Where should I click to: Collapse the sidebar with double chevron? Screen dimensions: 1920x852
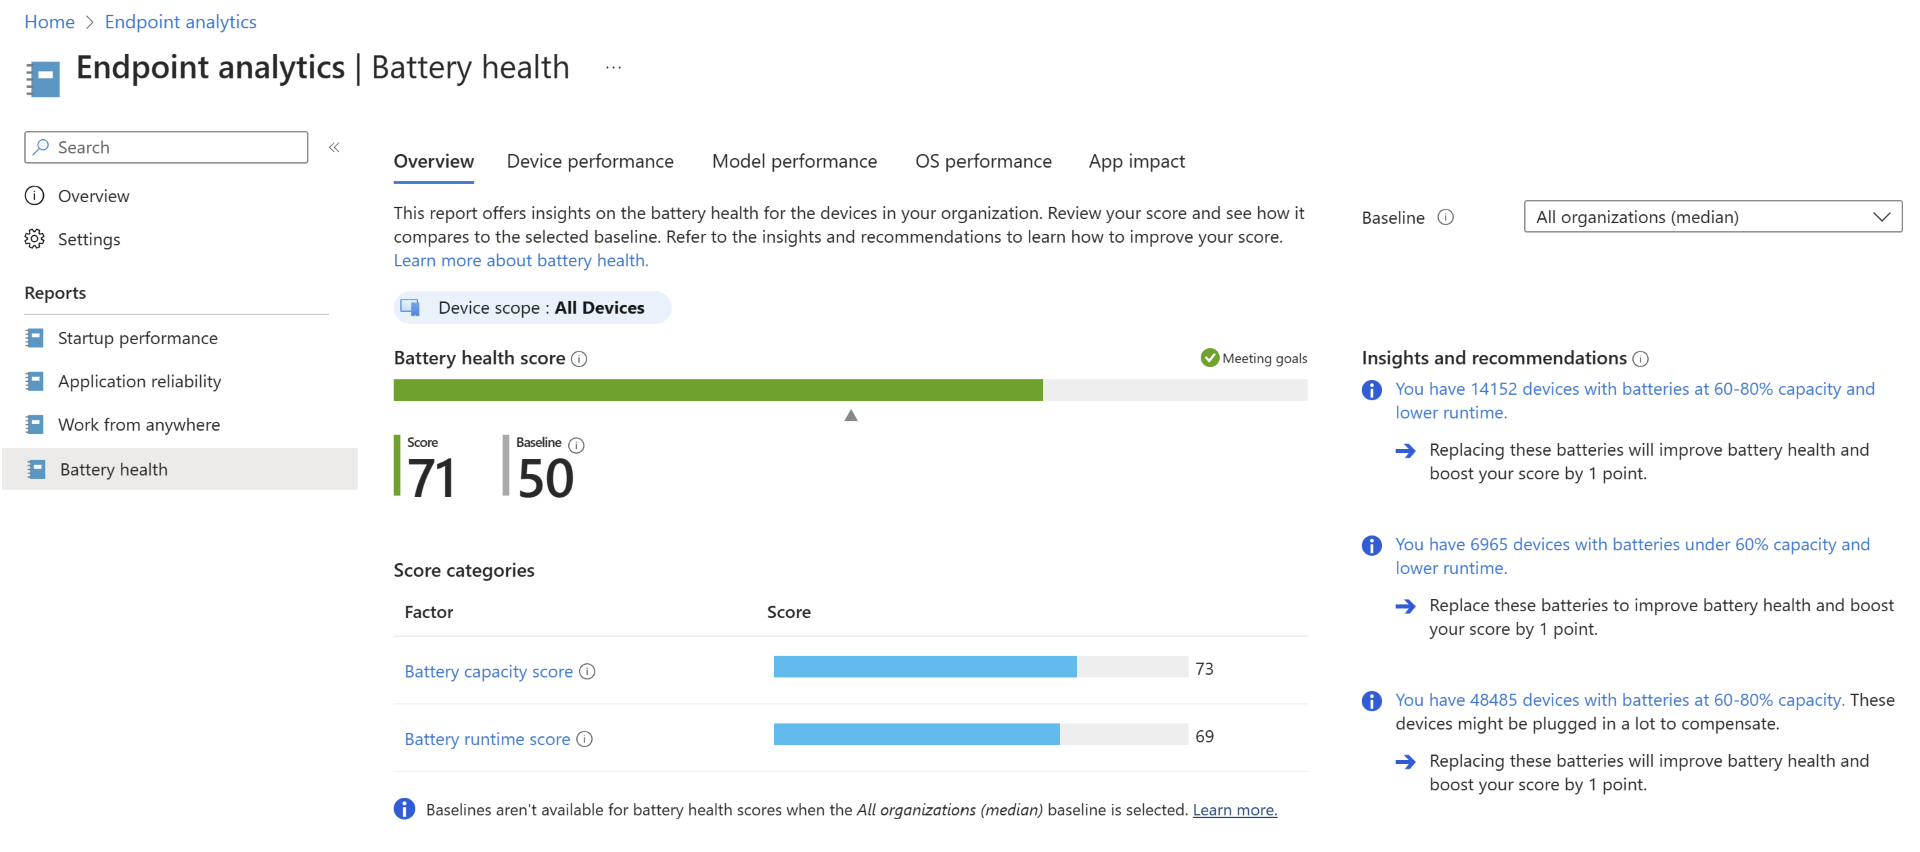click(334, 147)
